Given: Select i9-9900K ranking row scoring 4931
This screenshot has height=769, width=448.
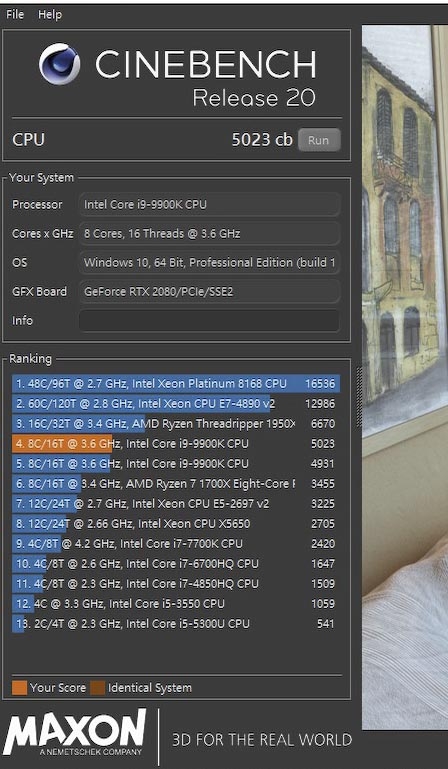Looking at the screenshot, I should (176, 463).
